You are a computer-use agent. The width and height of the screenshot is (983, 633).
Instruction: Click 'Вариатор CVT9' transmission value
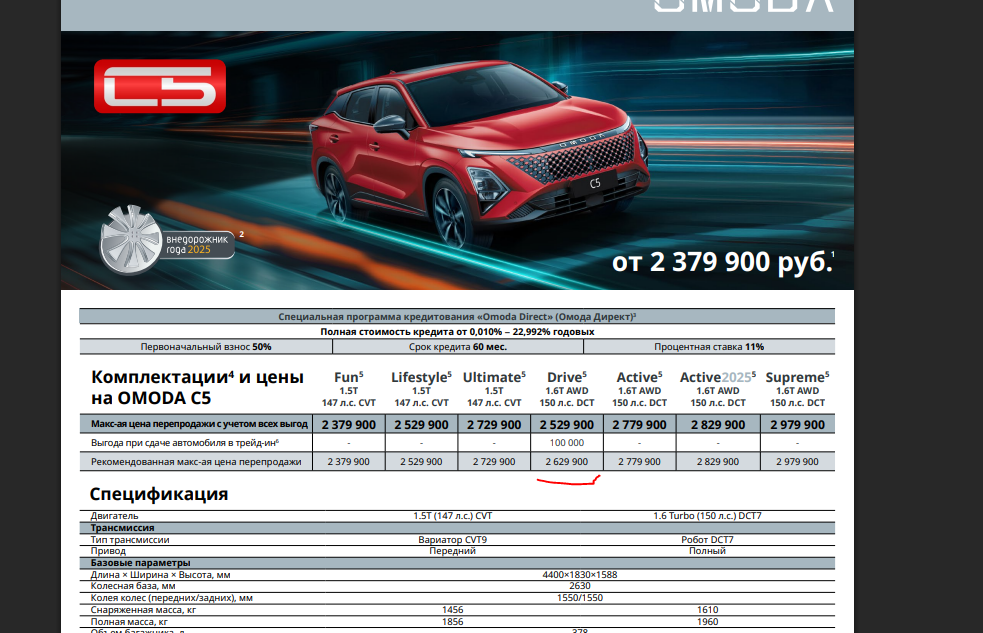click(453, 540)
